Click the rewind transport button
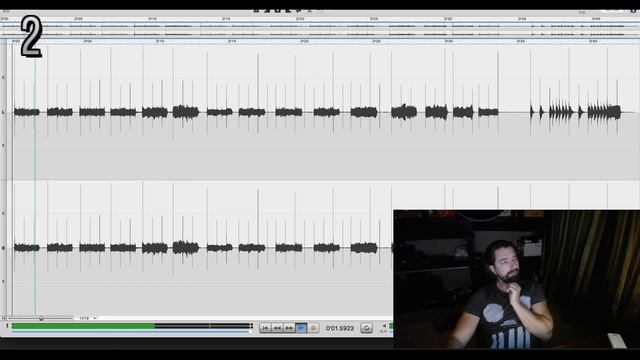 click(x=277, y=328)
